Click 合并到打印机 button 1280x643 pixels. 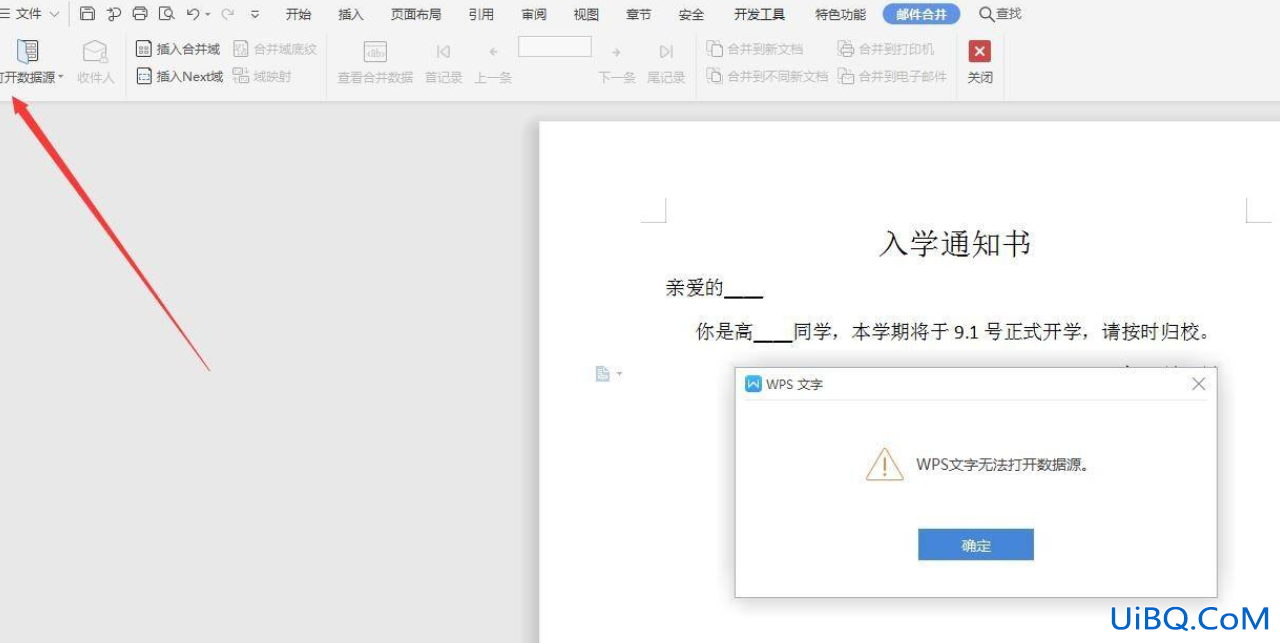click(x=886, y=48)
